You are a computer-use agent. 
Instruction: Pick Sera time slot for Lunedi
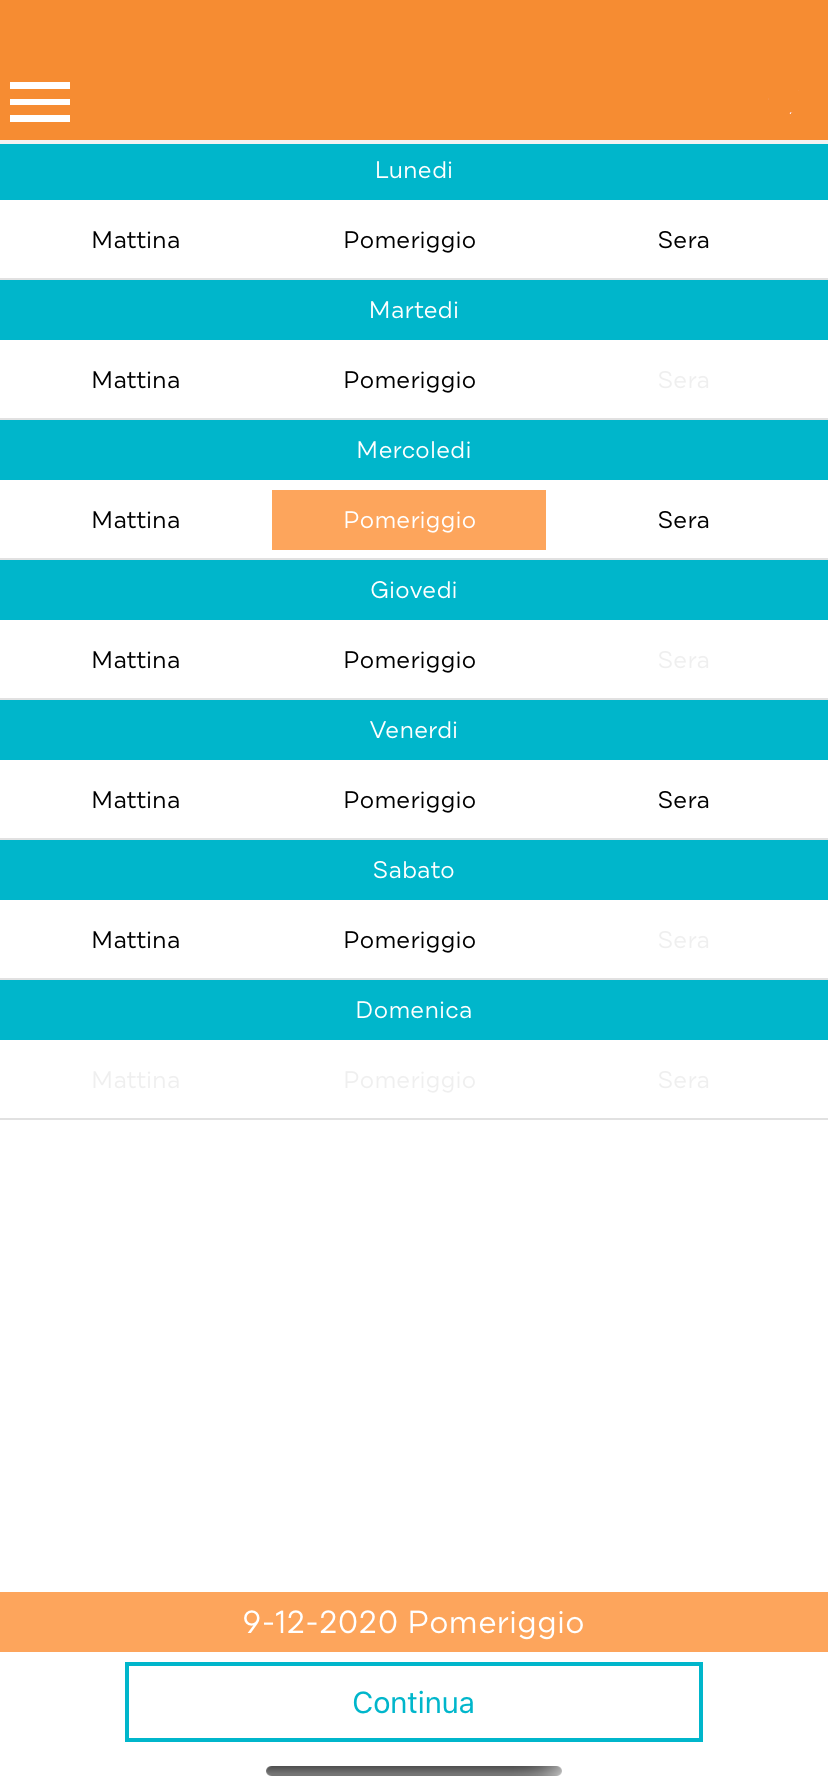pos(683,240)
